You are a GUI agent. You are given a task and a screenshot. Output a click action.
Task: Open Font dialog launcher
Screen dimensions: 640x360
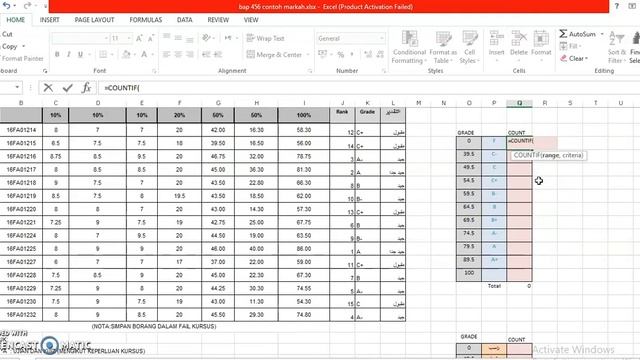tap(154, 71)
